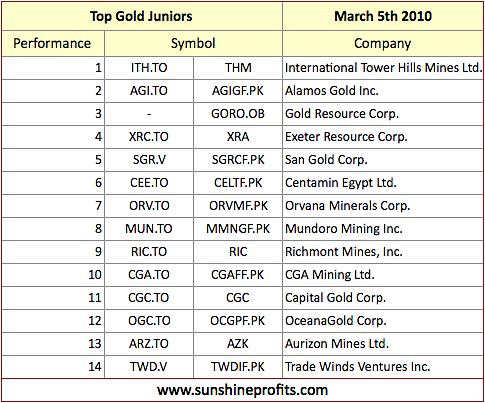Select the Performance column header
The width and height of the screenshot is (485, 403).
click(53, 44)
